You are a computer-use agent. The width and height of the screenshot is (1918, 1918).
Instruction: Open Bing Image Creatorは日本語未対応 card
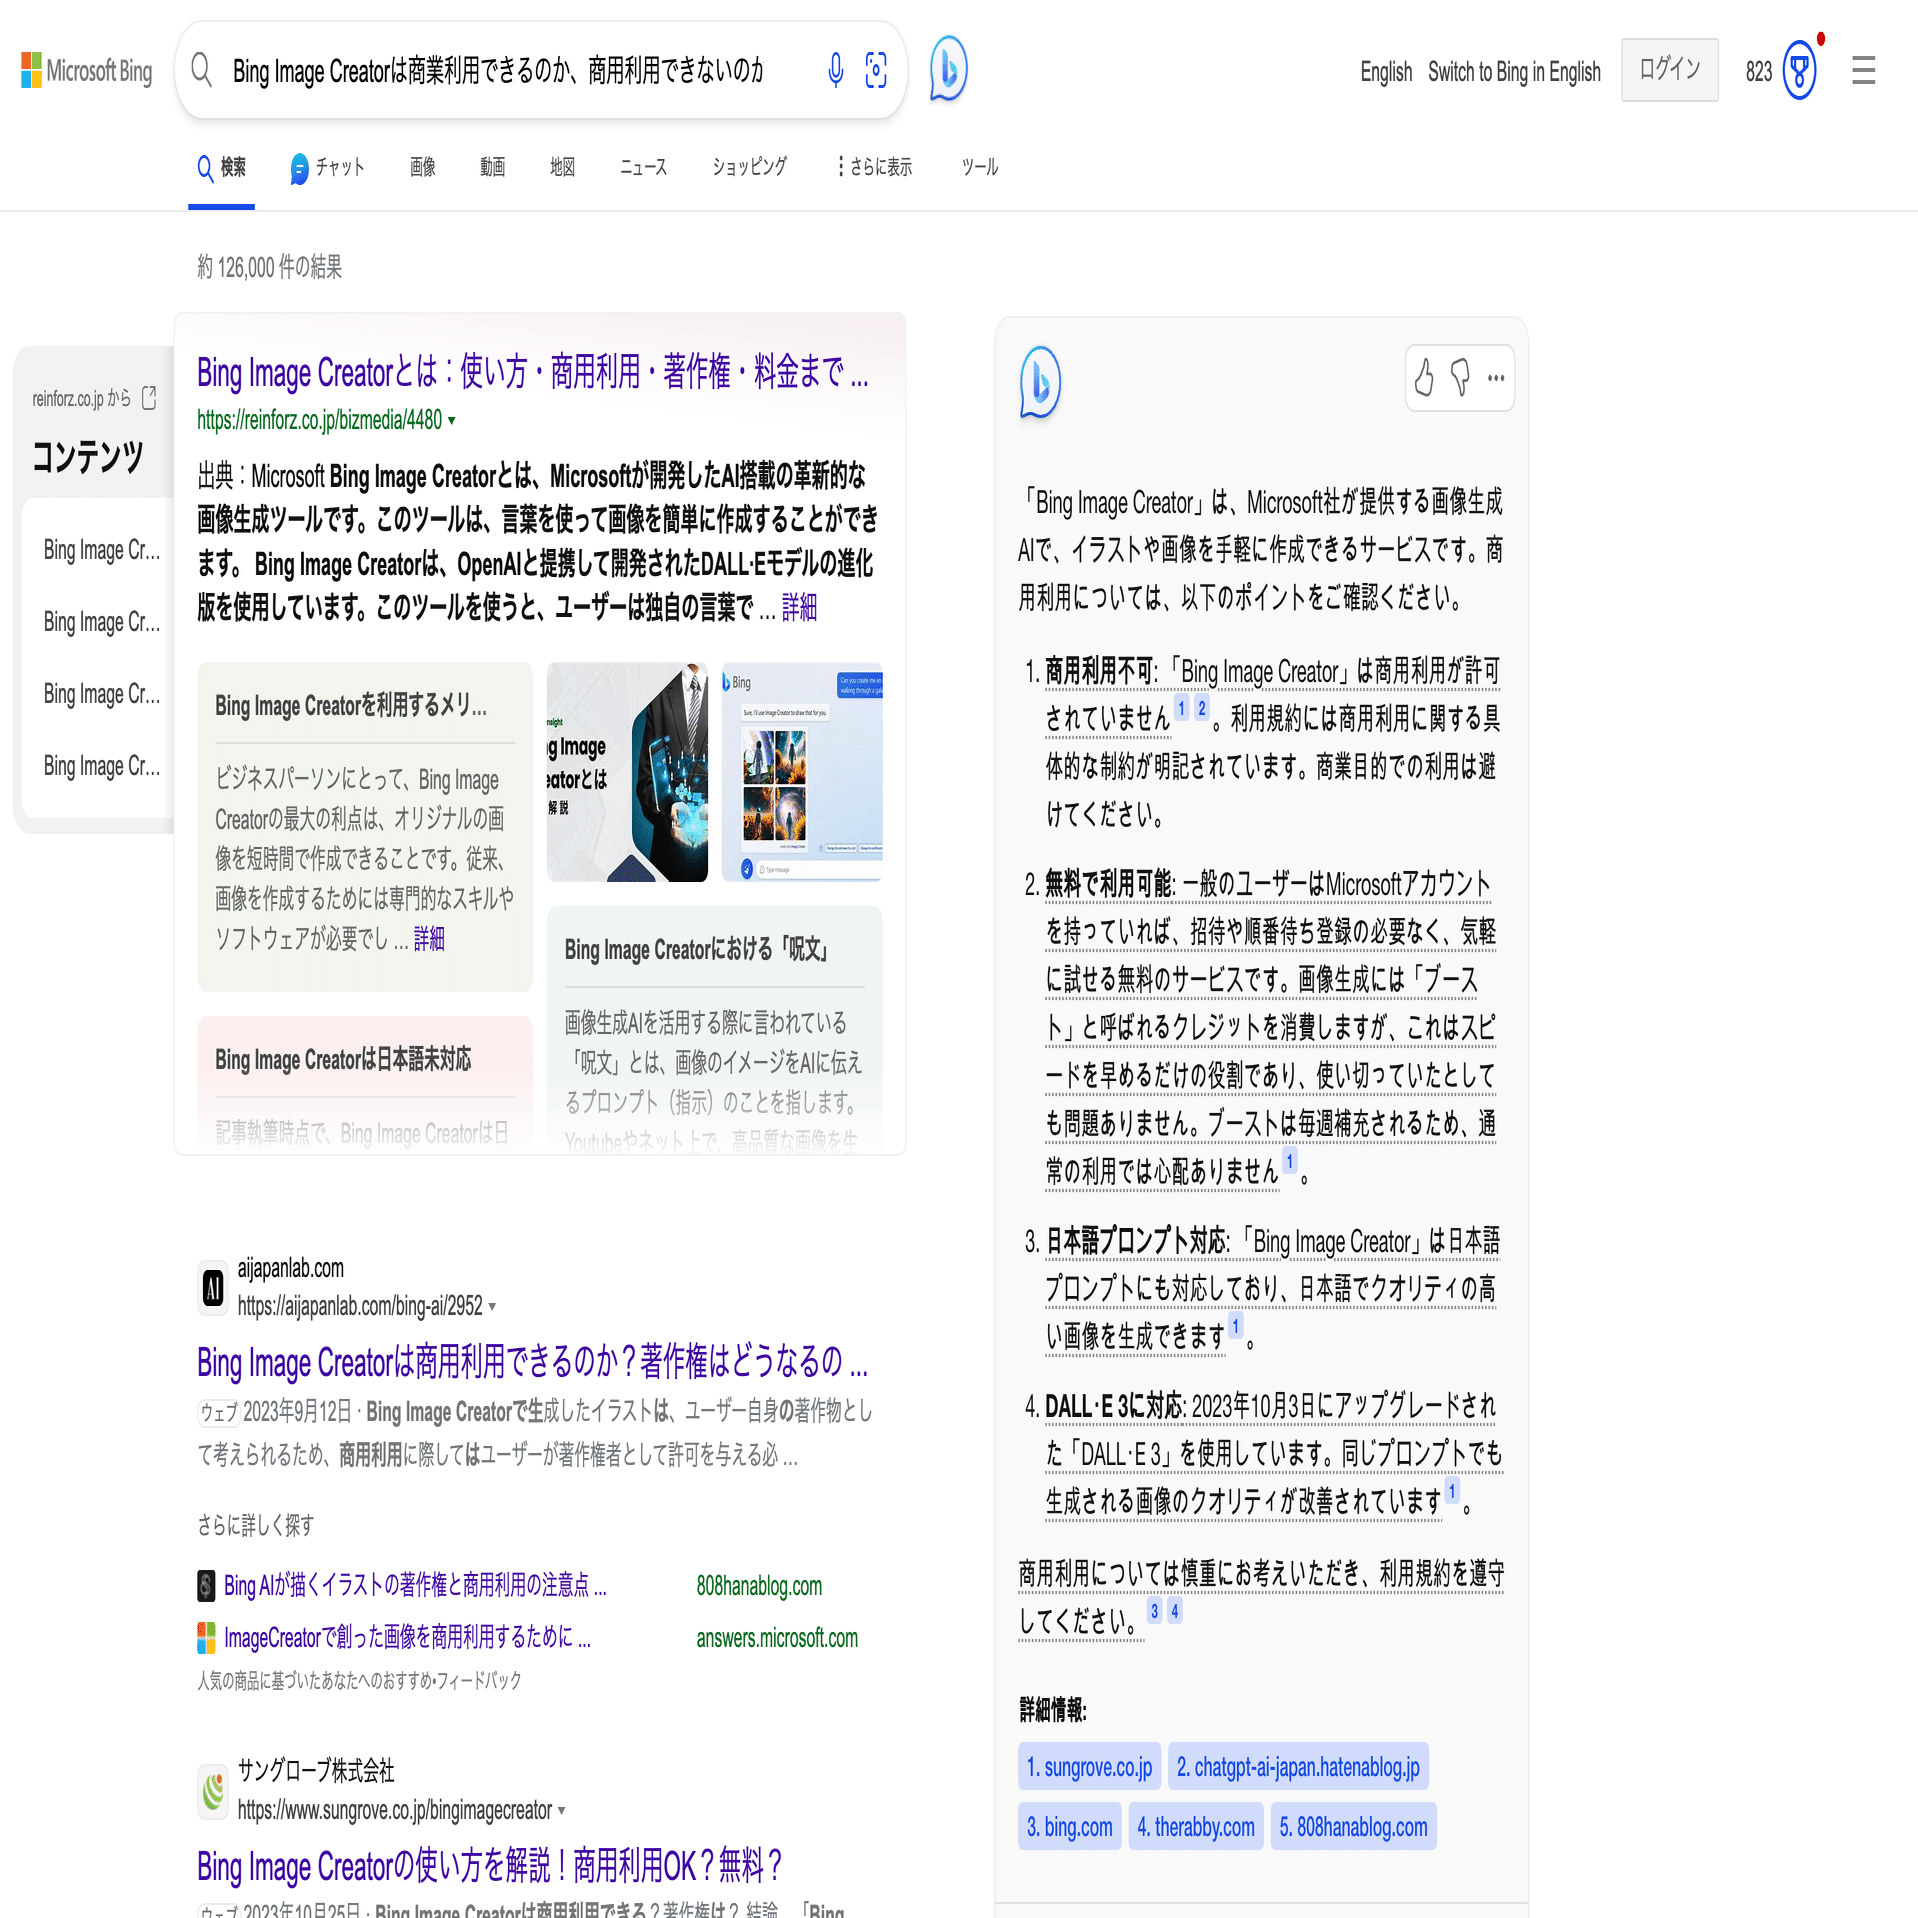(365, 1085)
